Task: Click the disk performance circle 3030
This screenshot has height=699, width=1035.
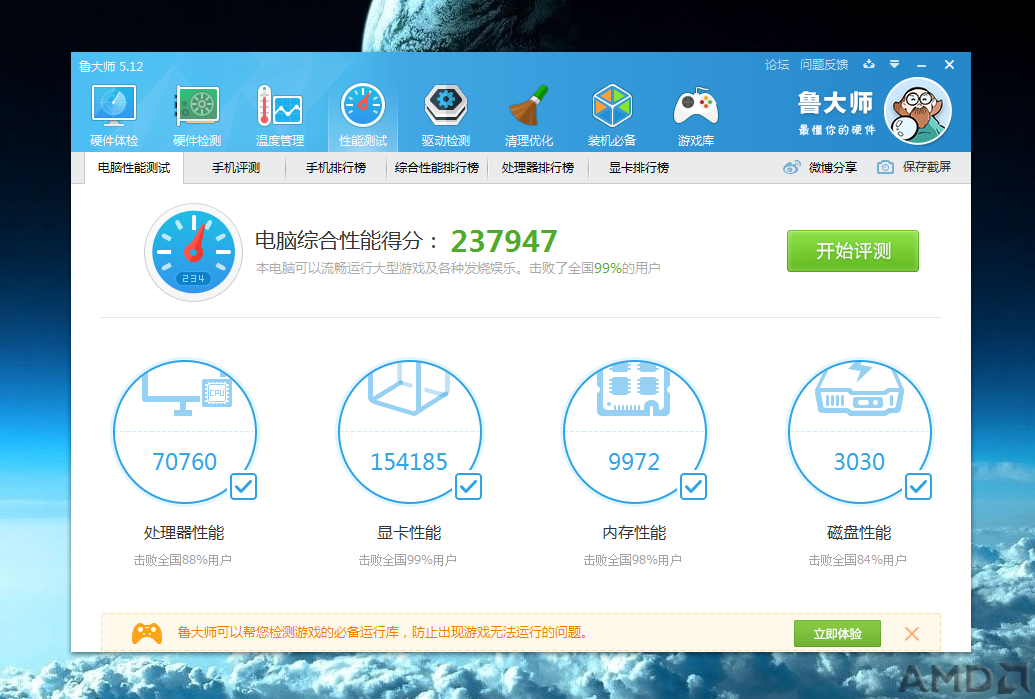Action: tap(859, 432)
